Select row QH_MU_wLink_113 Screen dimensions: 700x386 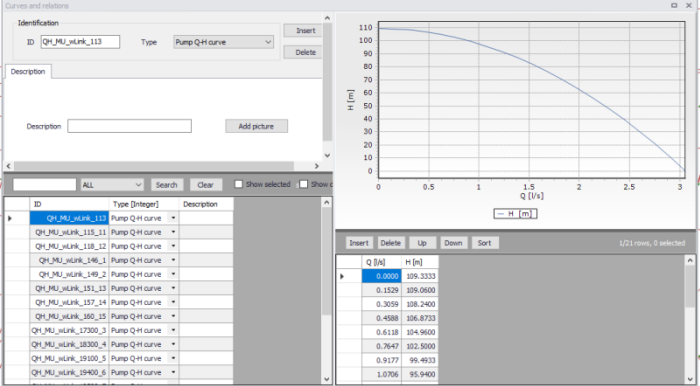70,218
